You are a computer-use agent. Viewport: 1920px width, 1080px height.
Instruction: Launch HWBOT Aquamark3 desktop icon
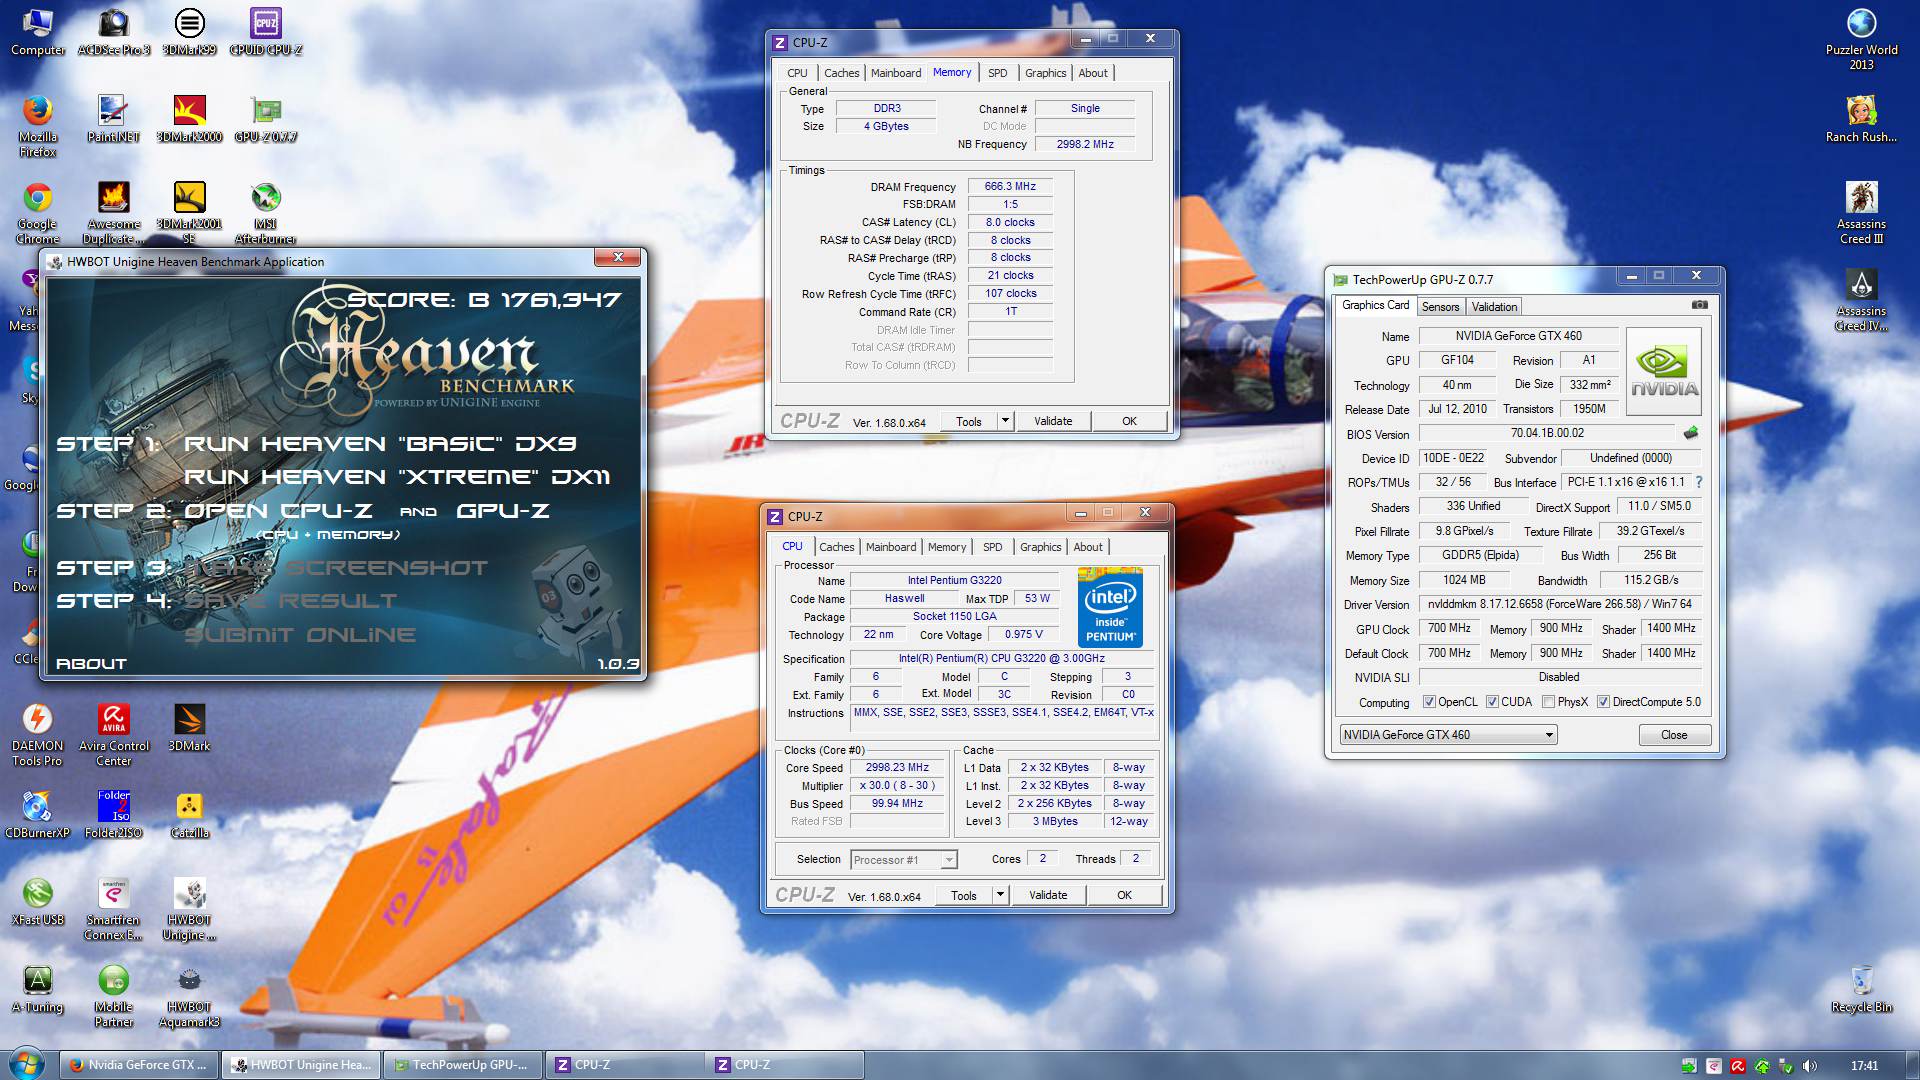(189, 996)
